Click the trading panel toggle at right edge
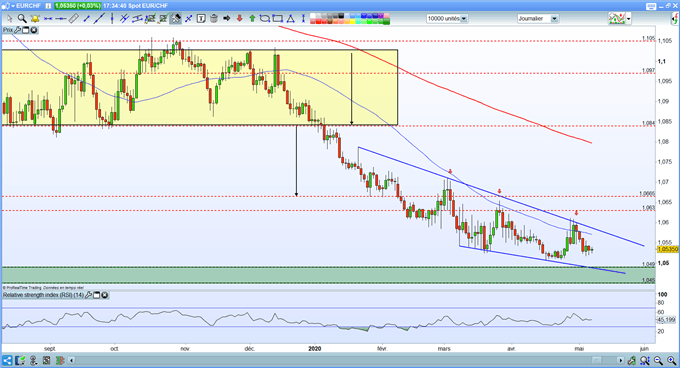Viewport: 680px width, 368px height. [675, 19]
